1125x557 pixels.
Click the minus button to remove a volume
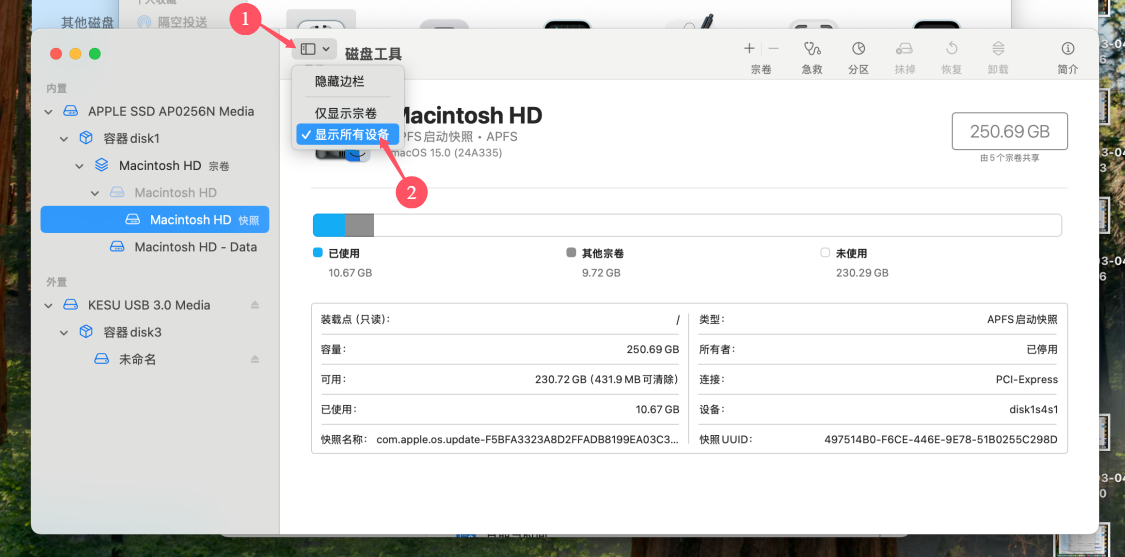(x=773, y=49)
